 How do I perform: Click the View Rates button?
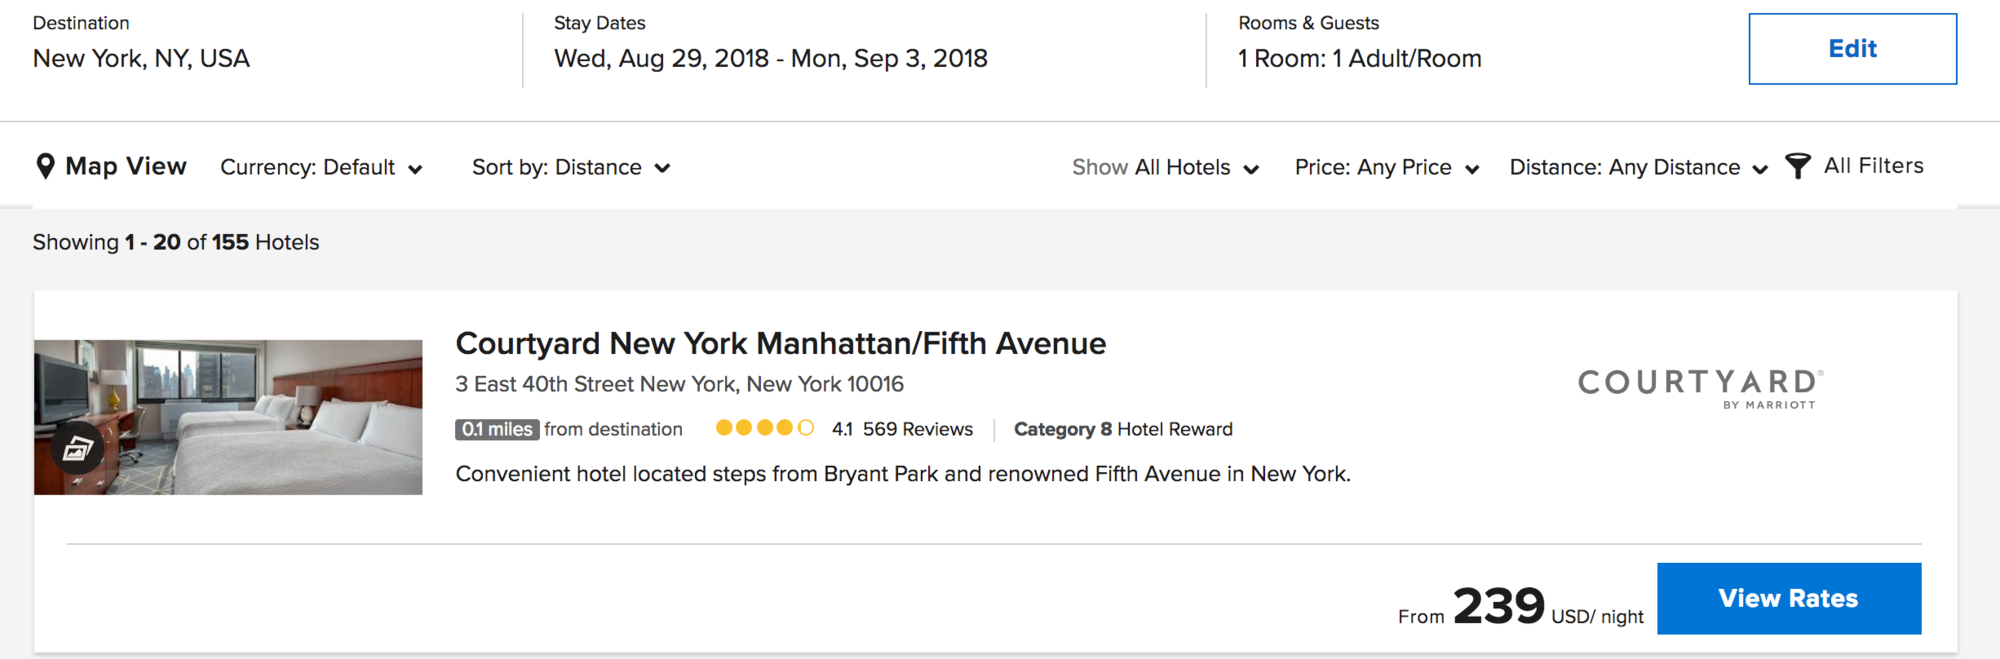pos(1788,598)
